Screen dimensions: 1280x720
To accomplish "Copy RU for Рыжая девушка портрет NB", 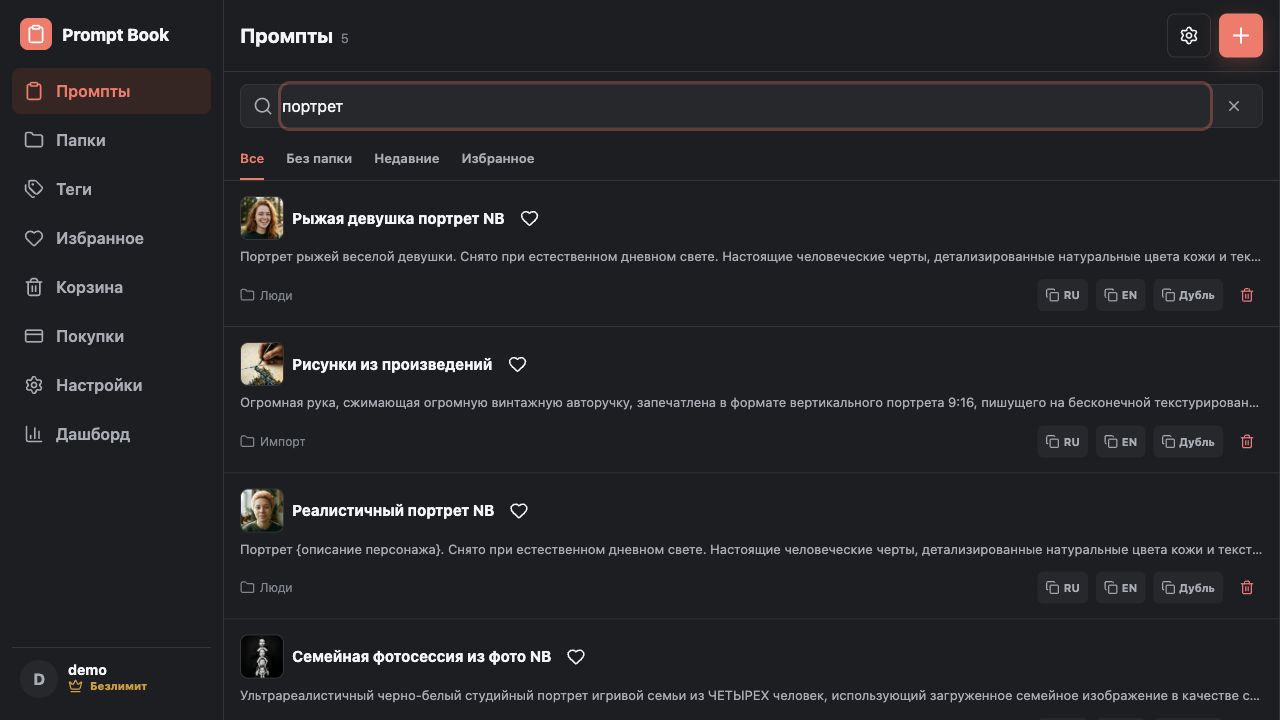I will pyautogui.click(x=1062, y=295).
